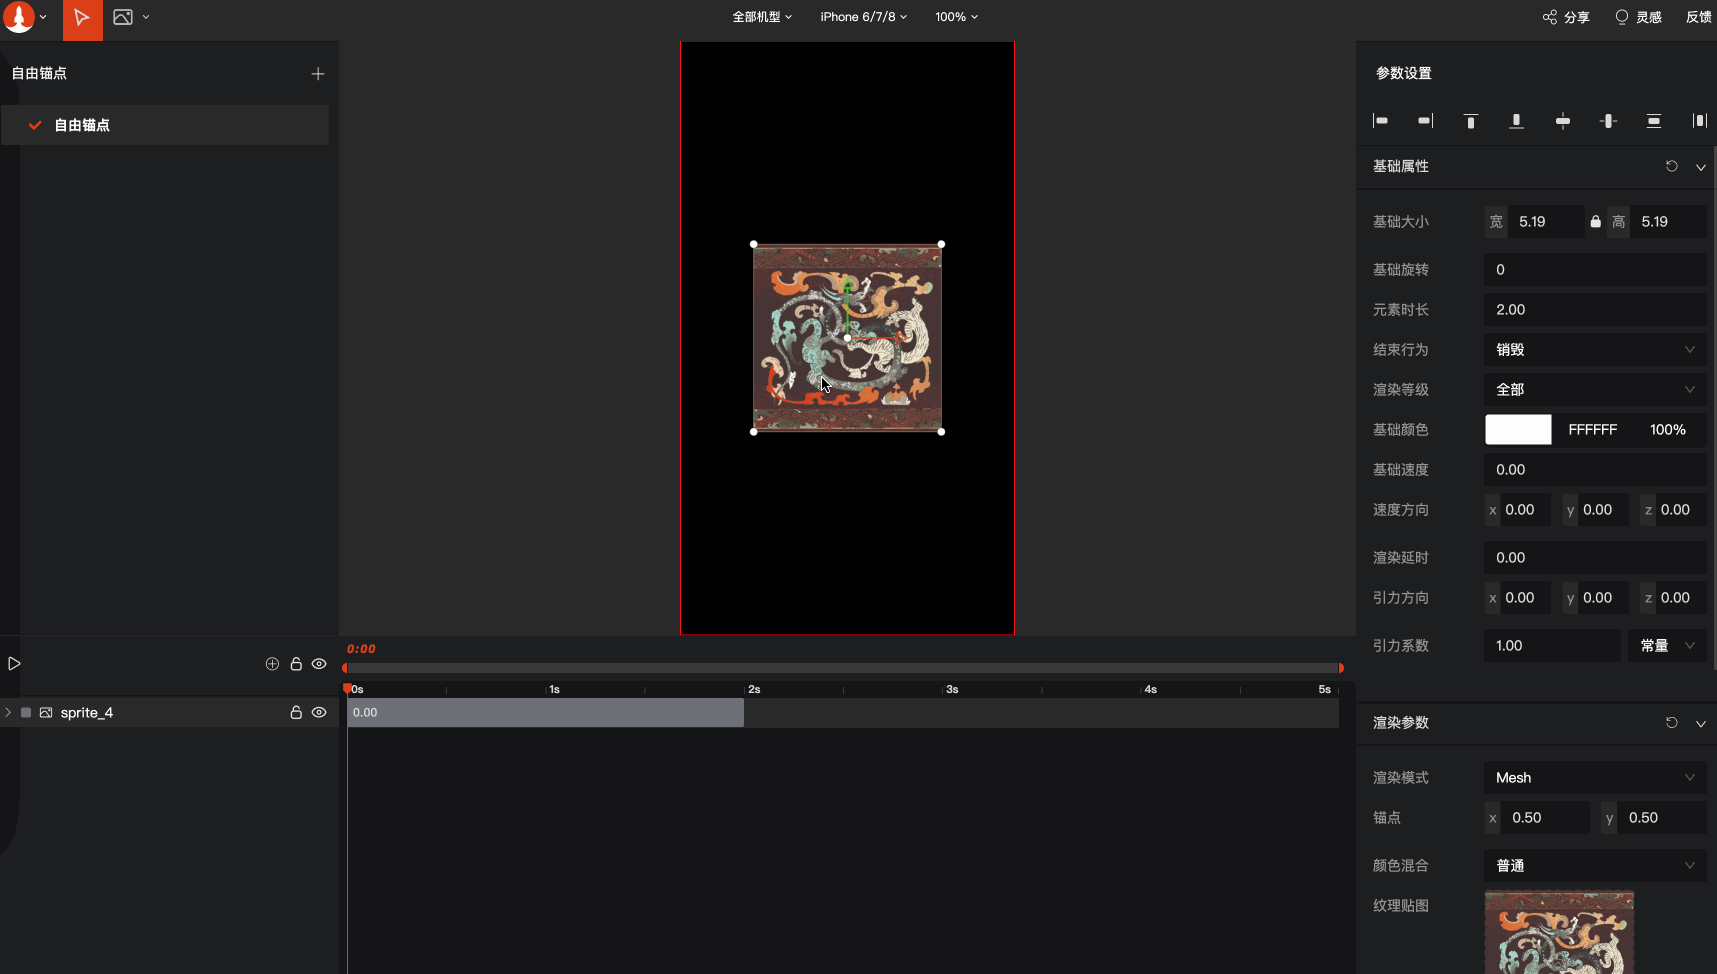
Task: Expand the sprite_4 layer tree
Action: [x=8, y=713]
